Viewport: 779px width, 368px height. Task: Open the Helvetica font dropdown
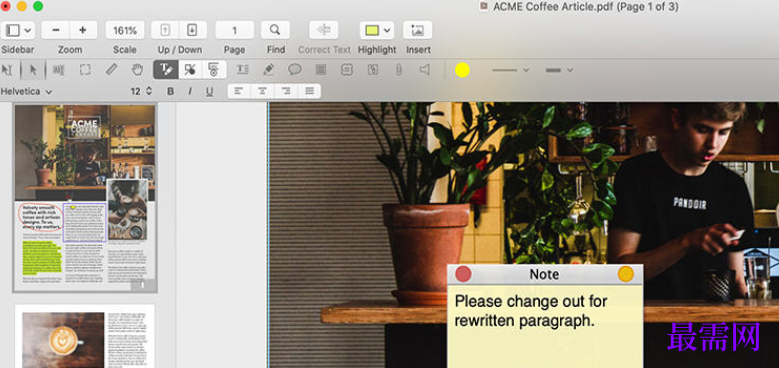(27, 91)
